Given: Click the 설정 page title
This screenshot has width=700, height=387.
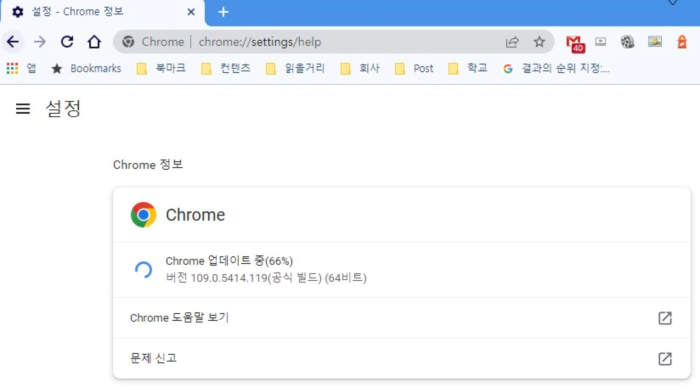Looking at the screenshot, I should (63, 108).
